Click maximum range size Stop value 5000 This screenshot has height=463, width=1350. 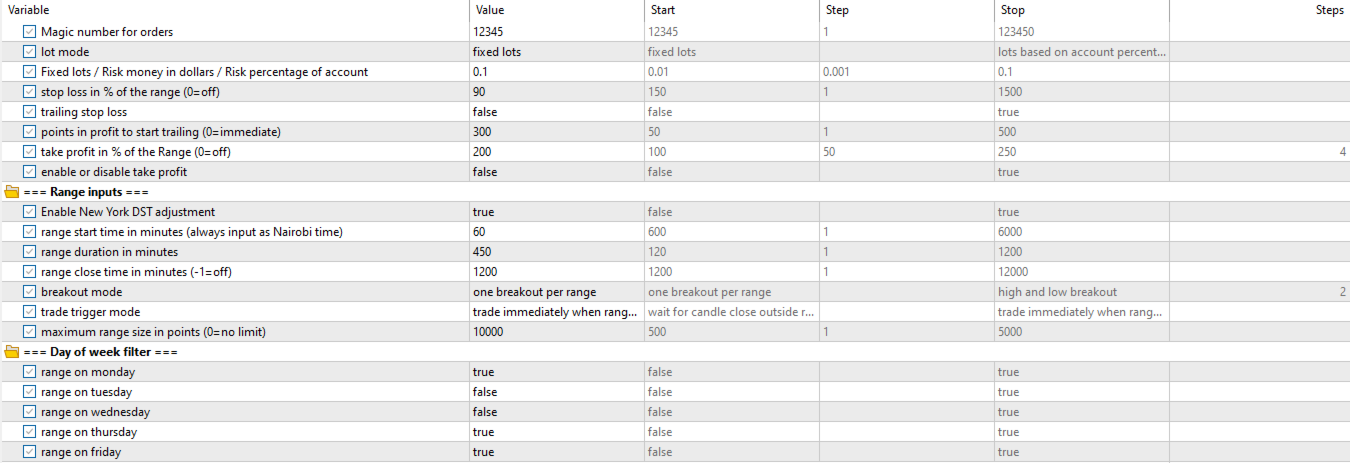click(1080, 332)
